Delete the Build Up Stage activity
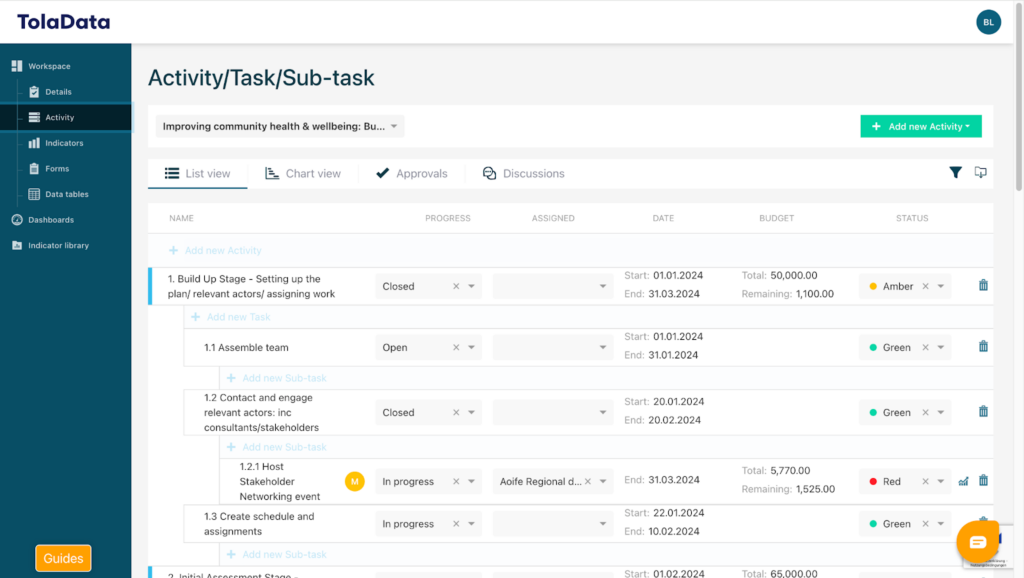This screenshot has width=1024, height=578. tap(983, 286)
